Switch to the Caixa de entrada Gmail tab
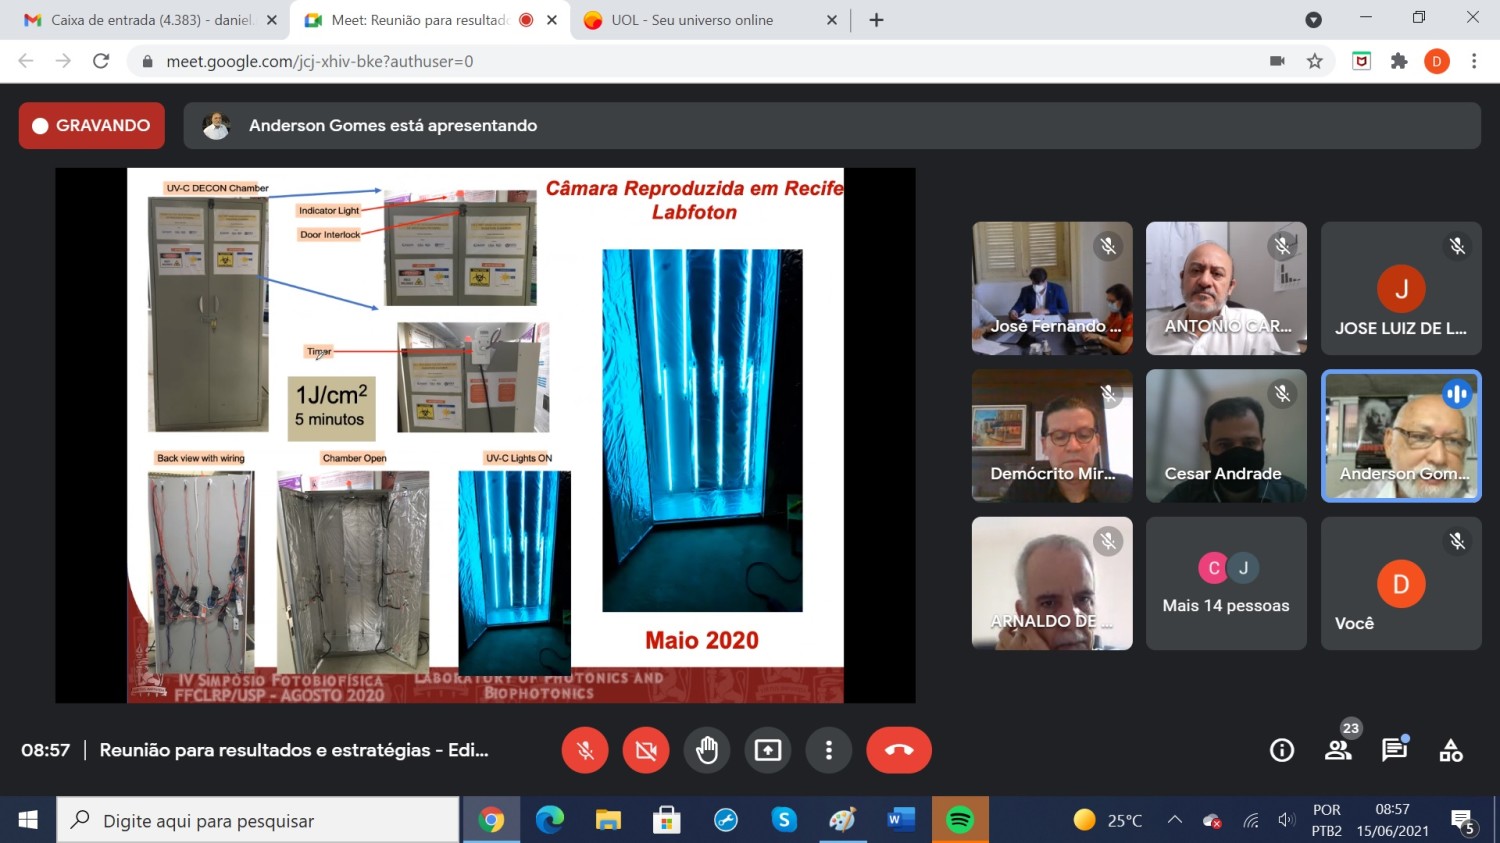 coord(150,20)
